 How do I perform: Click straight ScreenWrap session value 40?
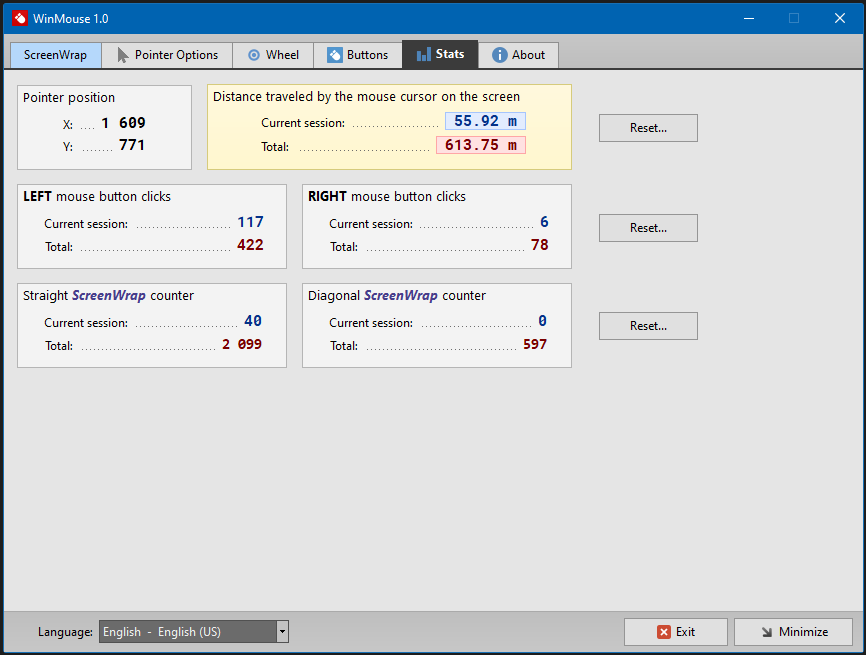(253, 321)
